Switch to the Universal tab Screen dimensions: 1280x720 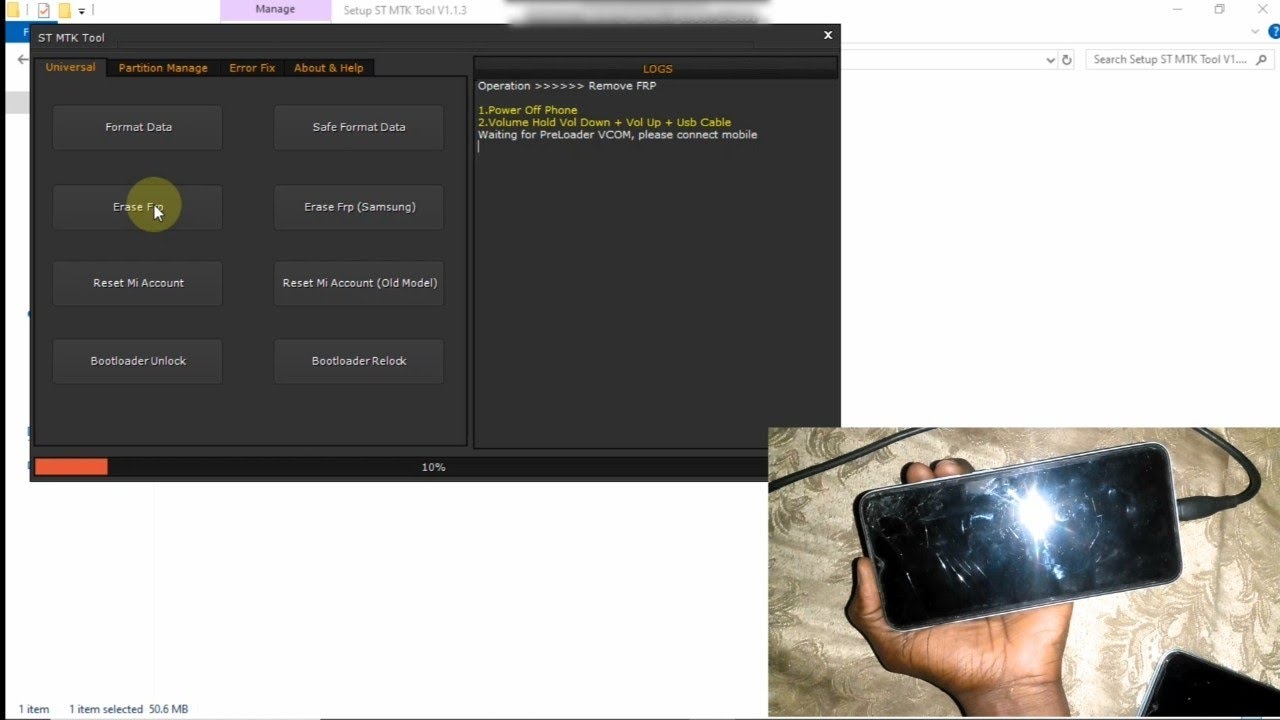point(71,67)
